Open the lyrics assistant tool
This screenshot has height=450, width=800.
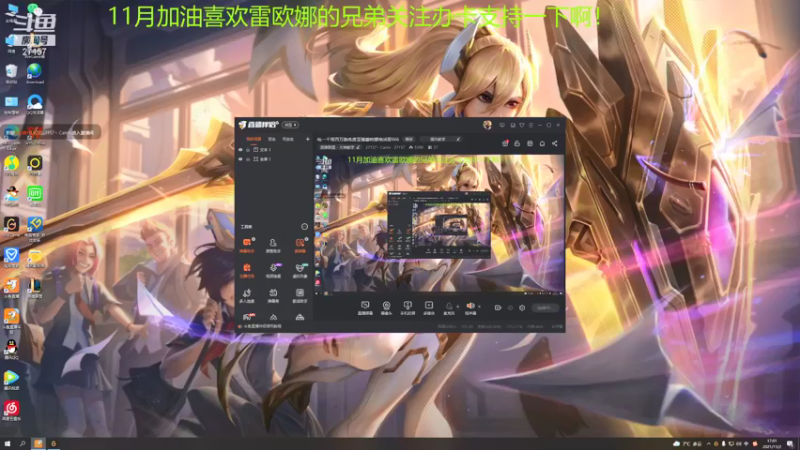300,295
